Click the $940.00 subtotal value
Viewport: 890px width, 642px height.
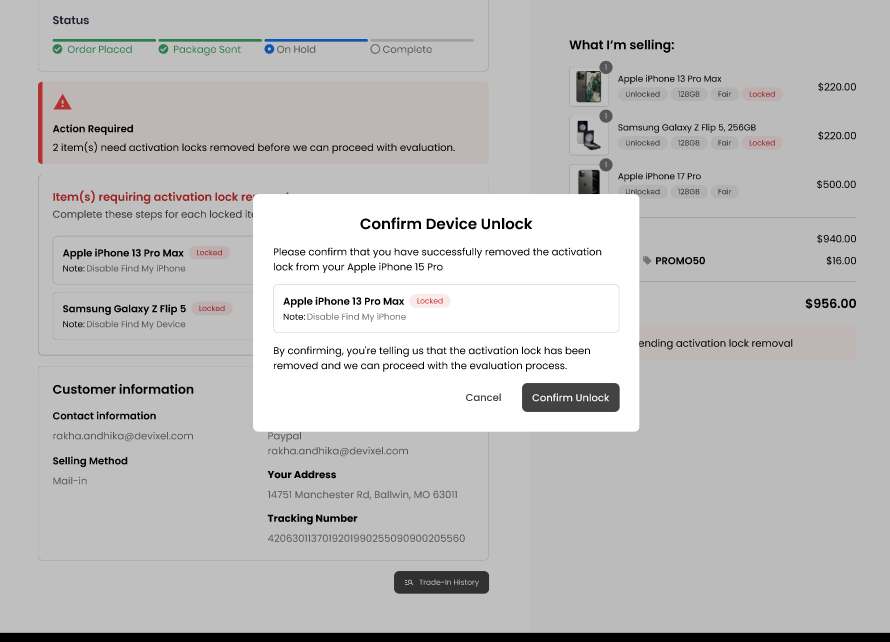coord(836,239)
